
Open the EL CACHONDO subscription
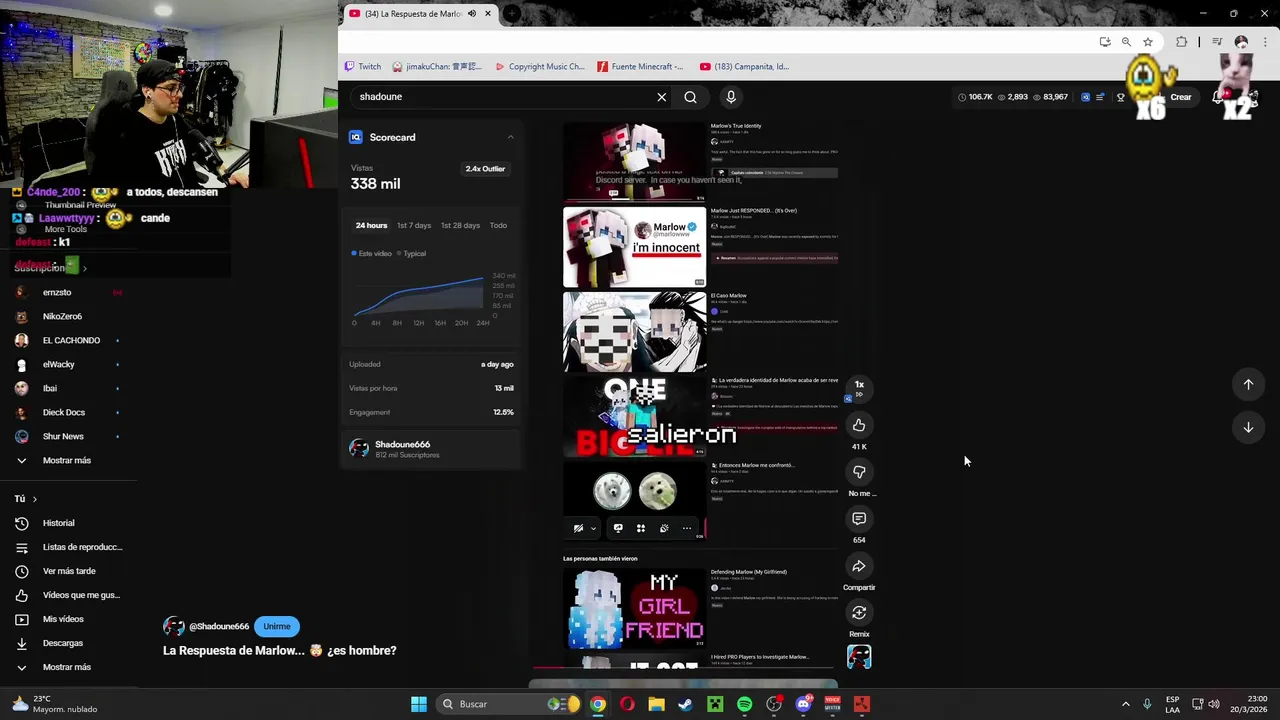(71, 341)
